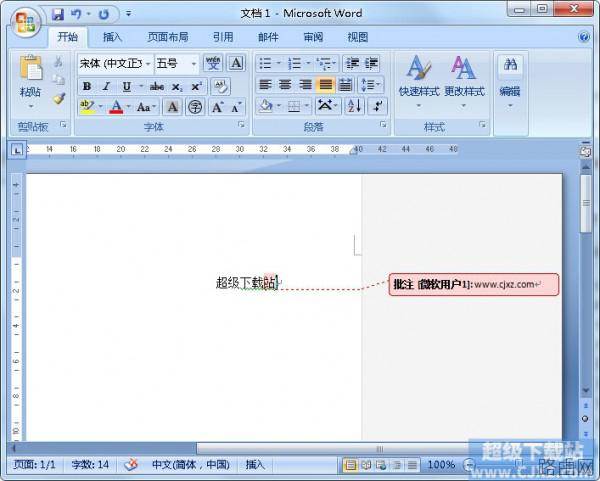This screenshot has width=600, height=481.
Task: Toggle underline formatting
Action: pos(127,87)
